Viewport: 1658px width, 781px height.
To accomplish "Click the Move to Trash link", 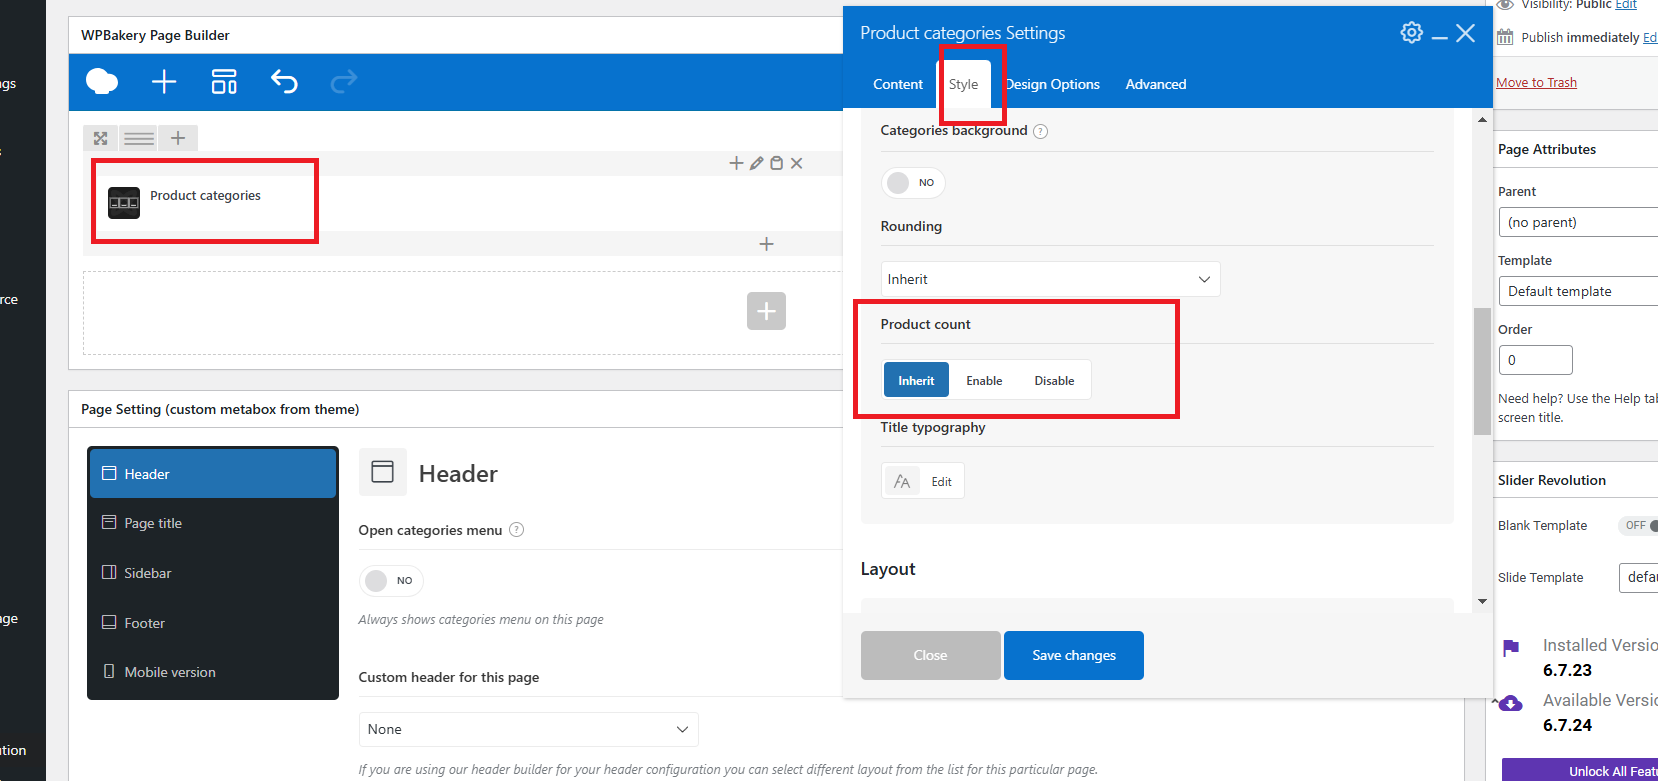I will click(x=1536, y=83).
